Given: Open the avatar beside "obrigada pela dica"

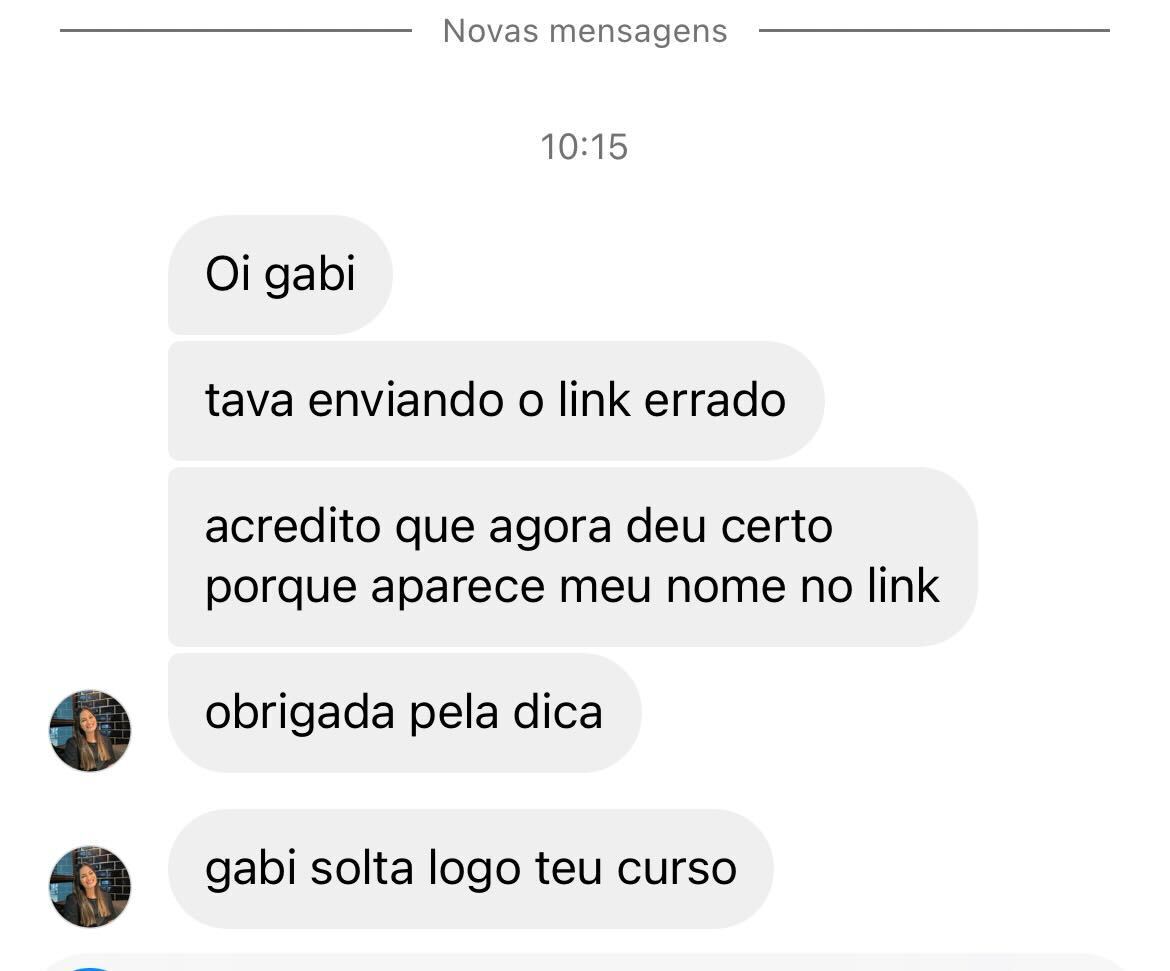Looking at the screenshot, I should [90, 730].
